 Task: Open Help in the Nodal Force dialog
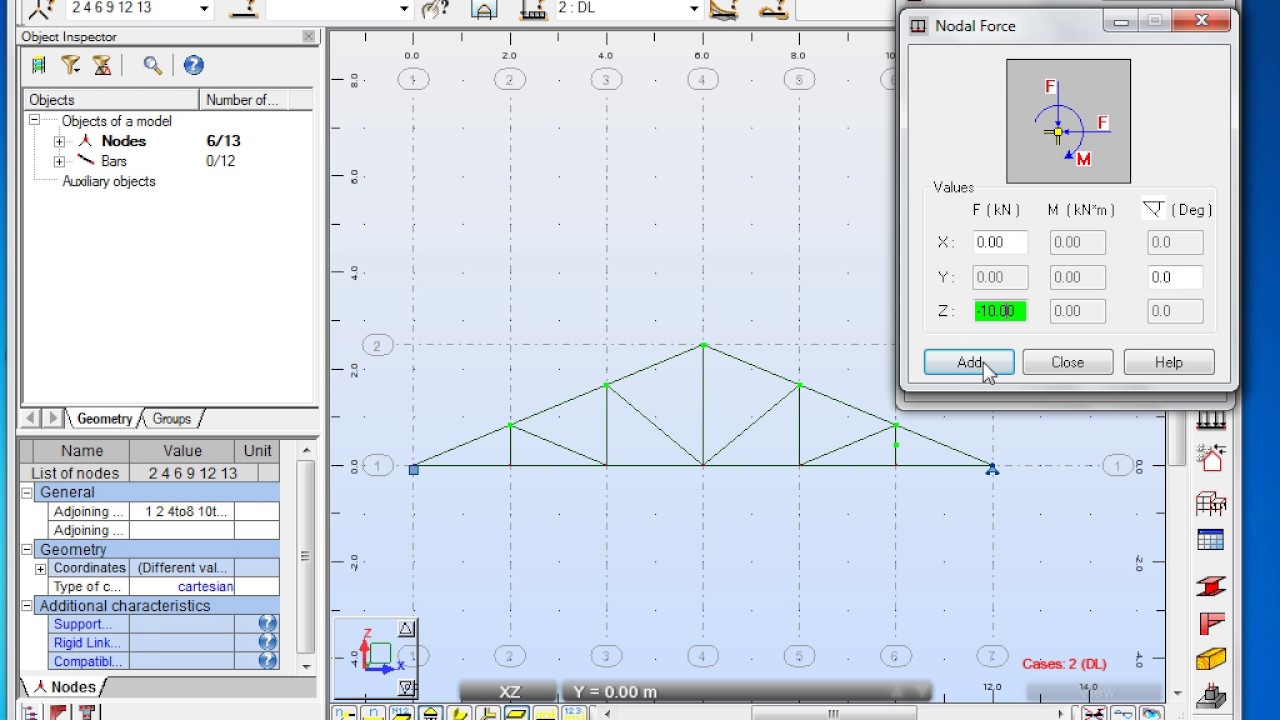coord(1169,362)
